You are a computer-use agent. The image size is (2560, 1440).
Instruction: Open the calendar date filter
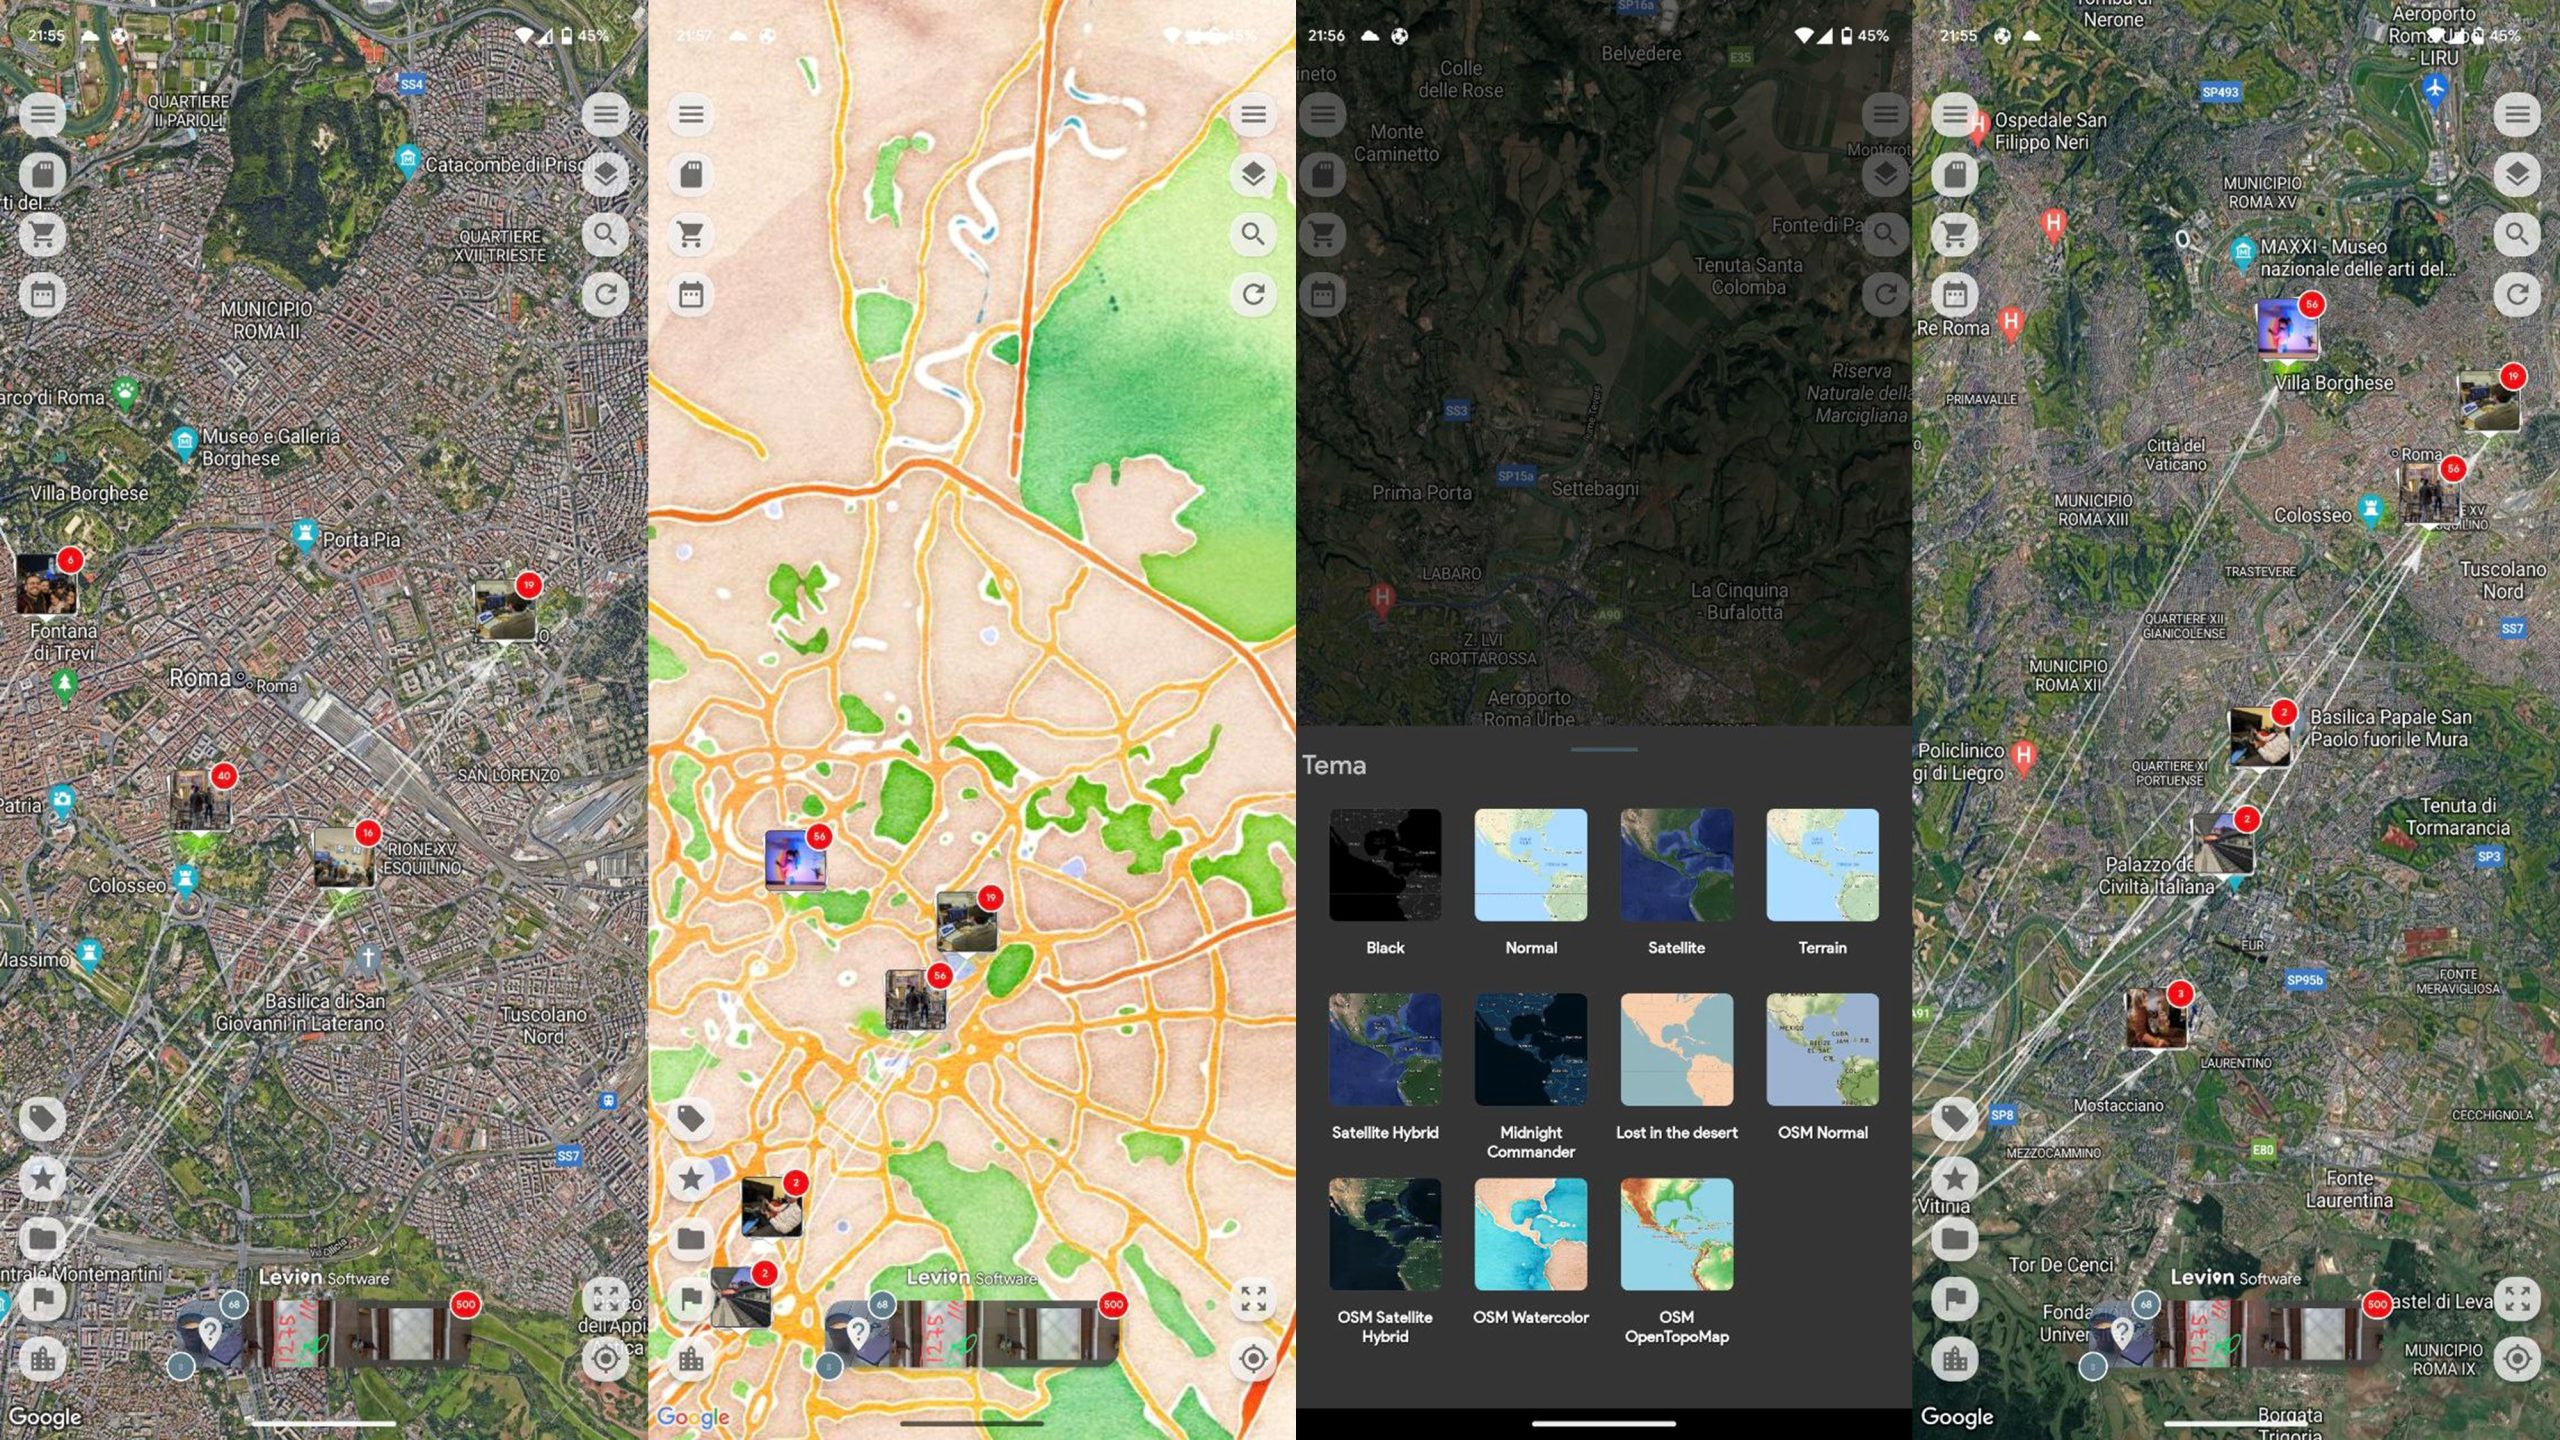(x=42, y=294)
